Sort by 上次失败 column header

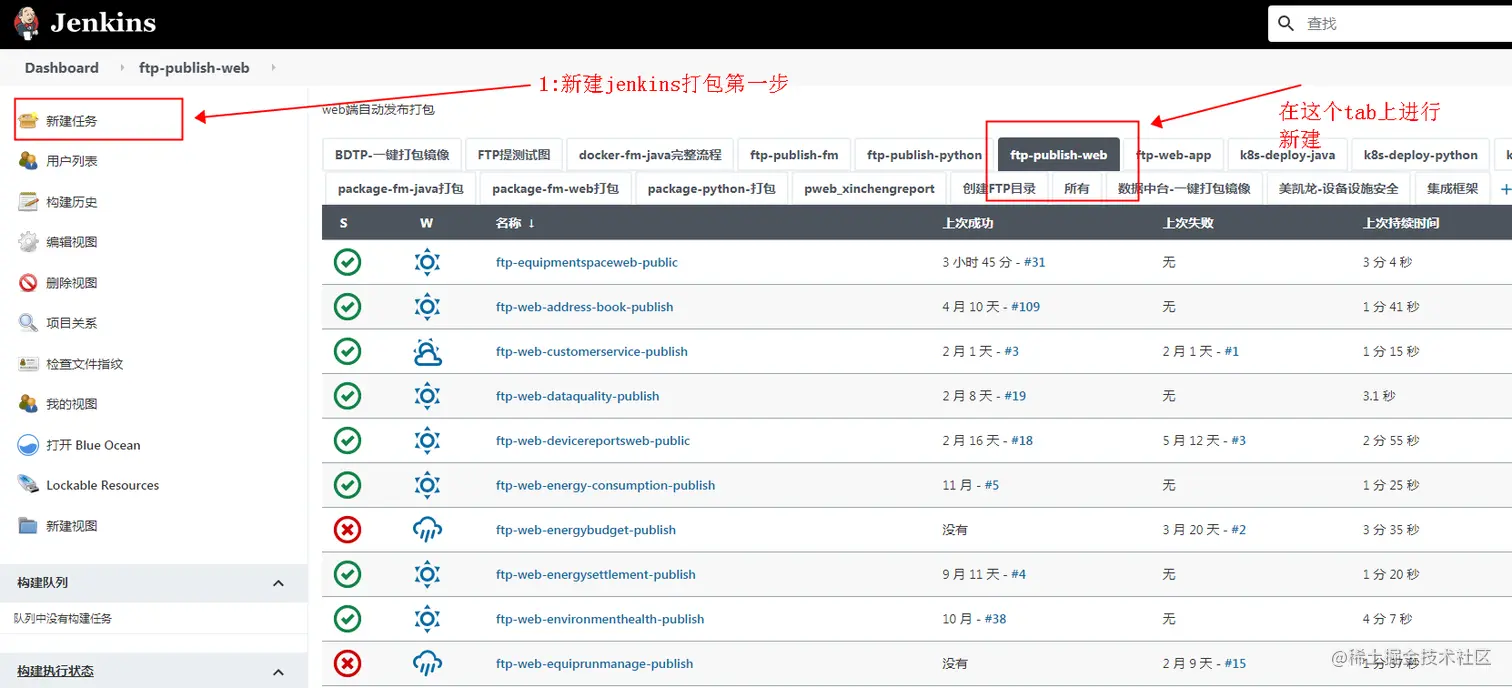1187,223
